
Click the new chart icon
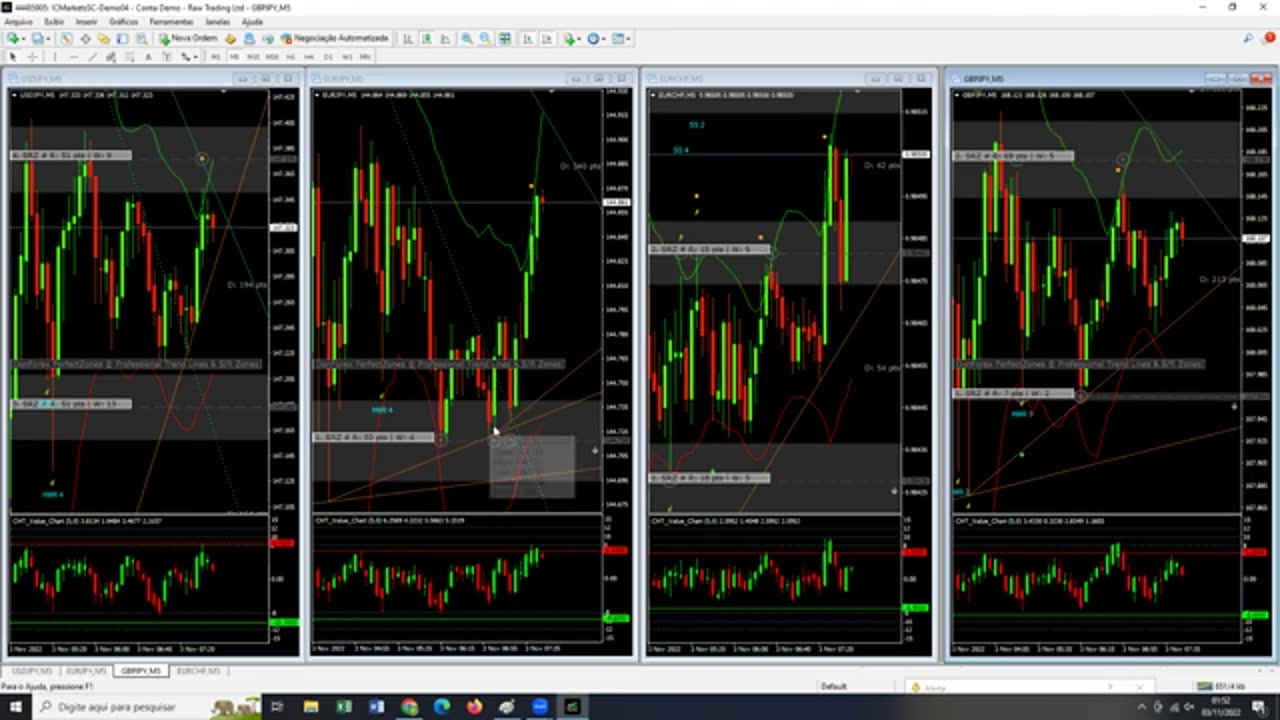[x=13, y=38]
